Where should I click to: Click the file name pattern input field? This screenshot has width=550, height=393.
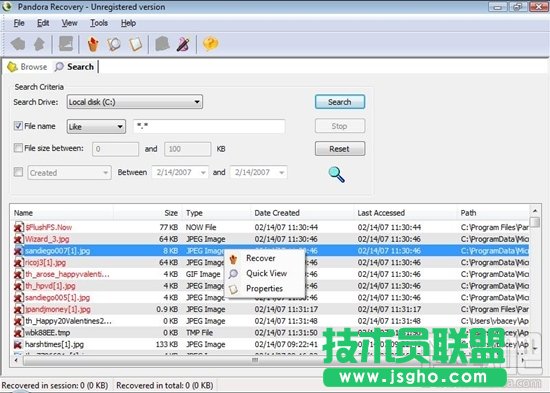(209, 126)
